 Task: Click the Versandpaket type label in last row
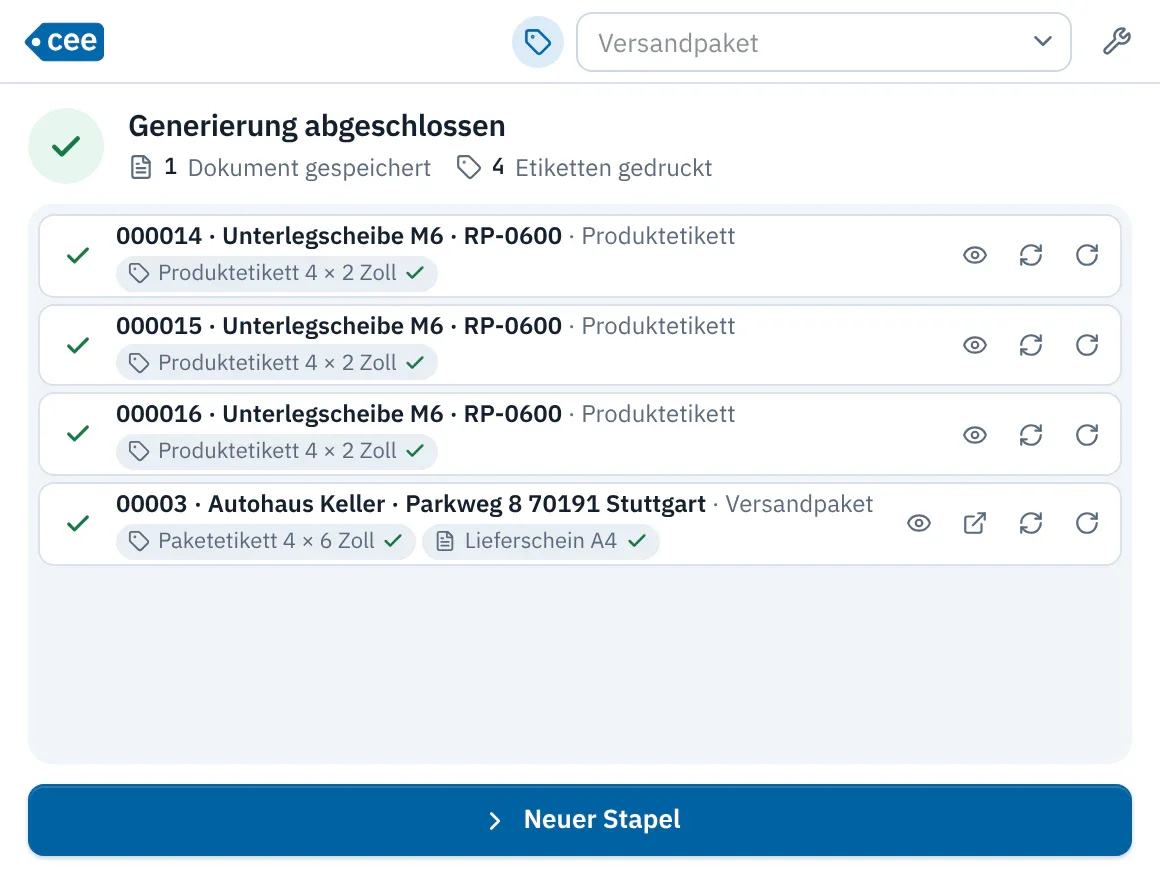click(x=799, y=504)
